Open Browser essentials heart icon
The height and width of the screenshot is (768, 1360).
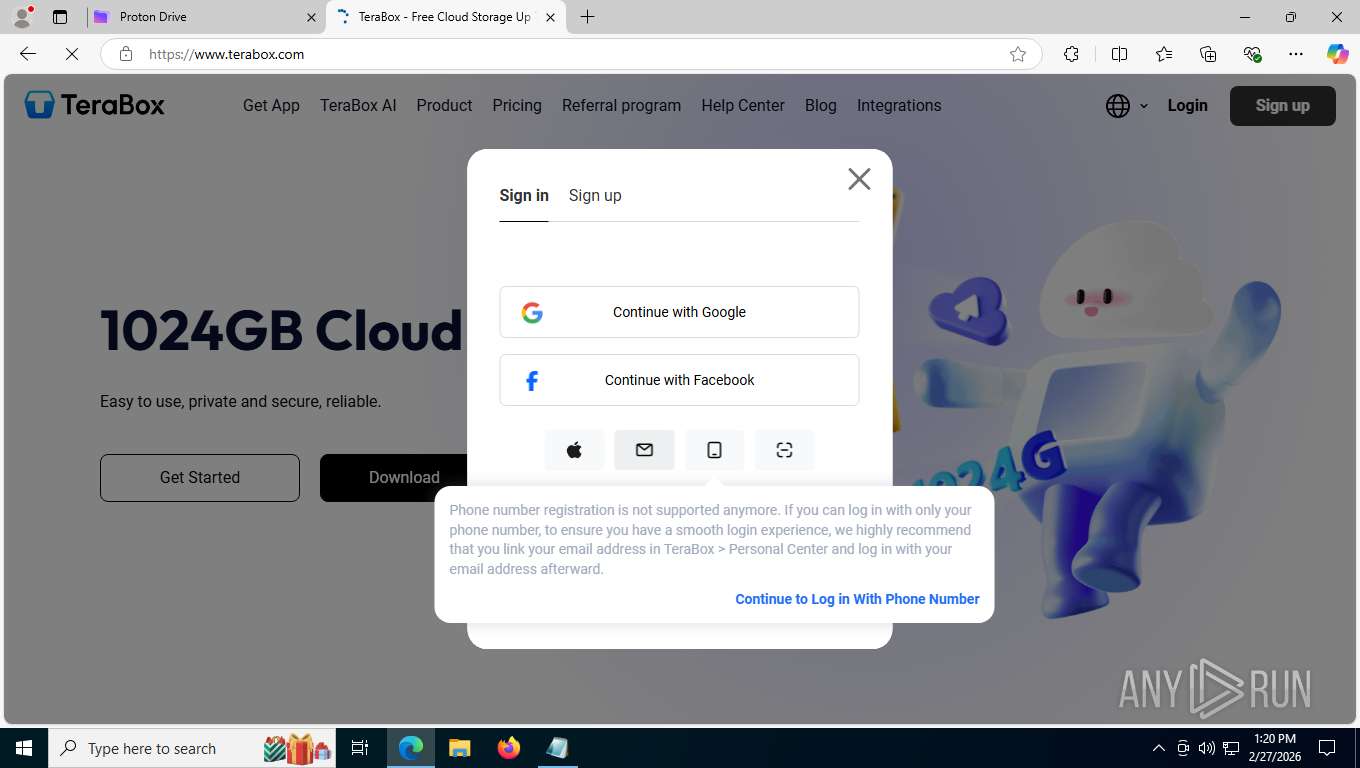pos(1252,54)
